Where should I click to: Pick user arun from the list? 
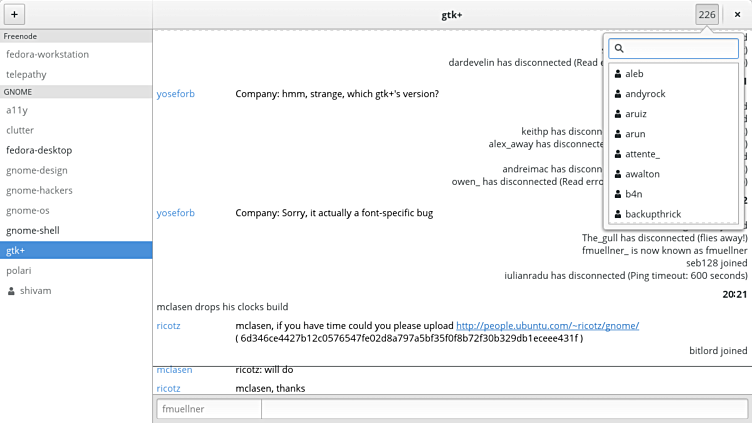pyautogui.click(x=635, y=134)
